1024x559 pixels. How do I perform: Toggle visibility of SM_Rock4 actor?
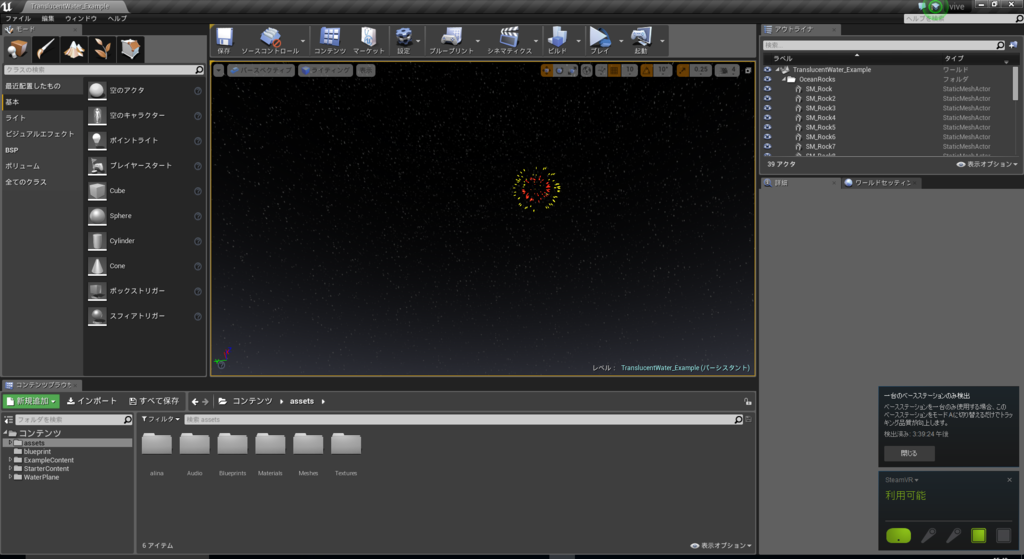click(x=767, y=118)
